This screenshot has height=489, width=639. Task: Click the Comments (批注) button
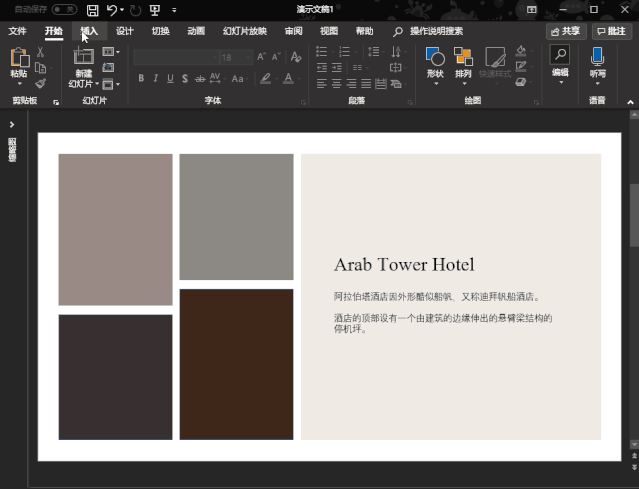612,31
